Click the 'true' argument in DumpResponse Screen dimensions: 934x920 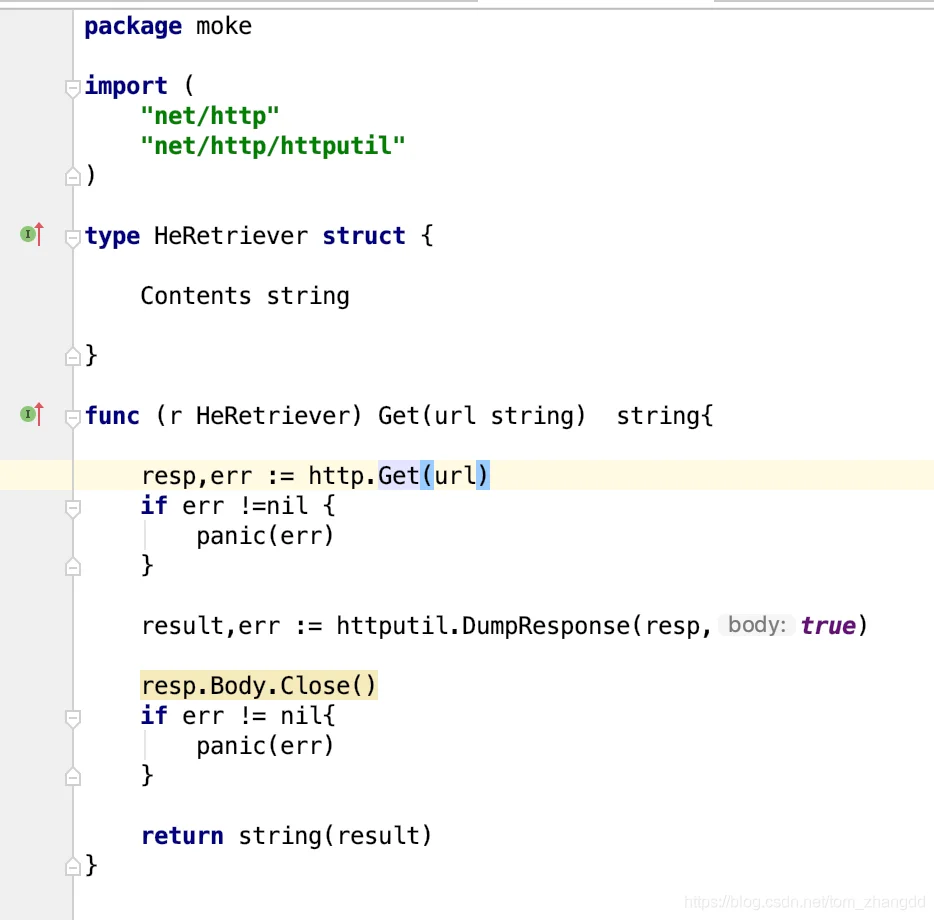pyautogui.click(x=828, y=626)
